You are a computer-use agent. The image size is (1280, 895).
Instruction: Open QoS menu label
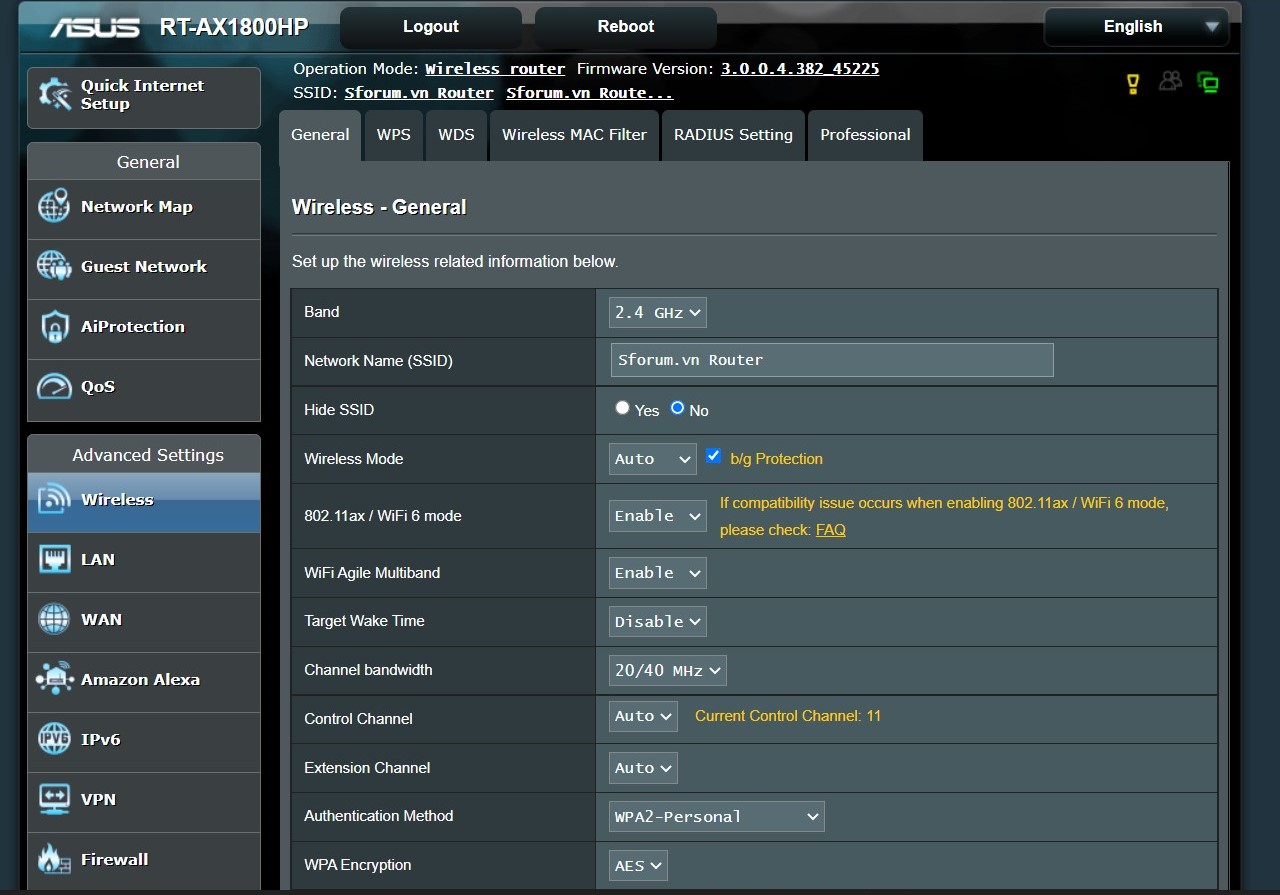[x=98, y=387]
